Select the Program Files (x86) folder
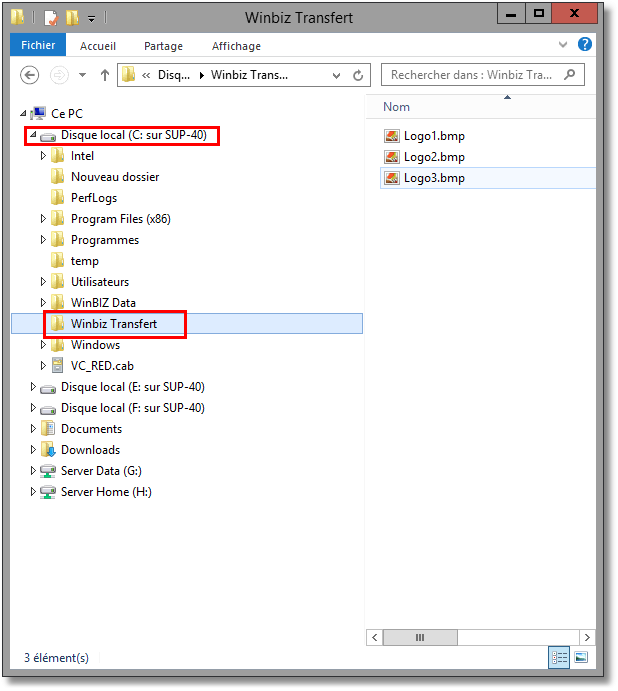 (x=121, y=219)
